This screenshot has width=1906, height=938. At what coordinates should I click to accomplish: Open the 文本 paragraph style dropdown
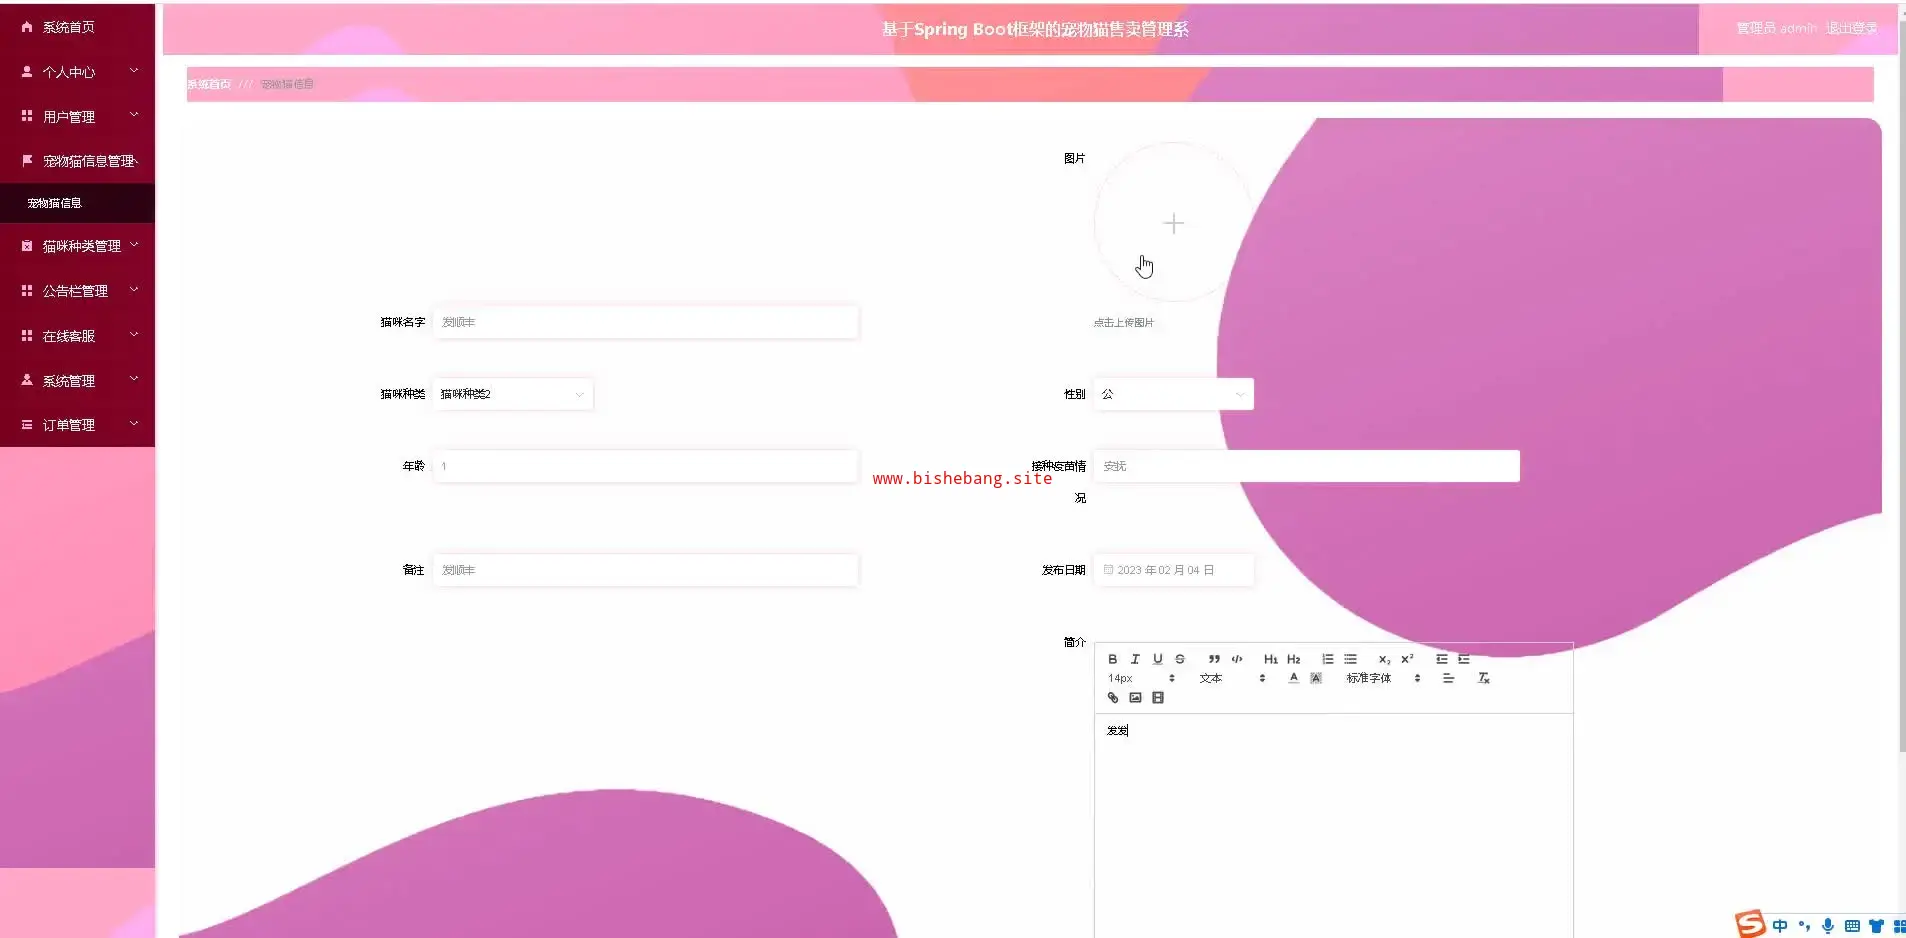tap(1232, 678)
